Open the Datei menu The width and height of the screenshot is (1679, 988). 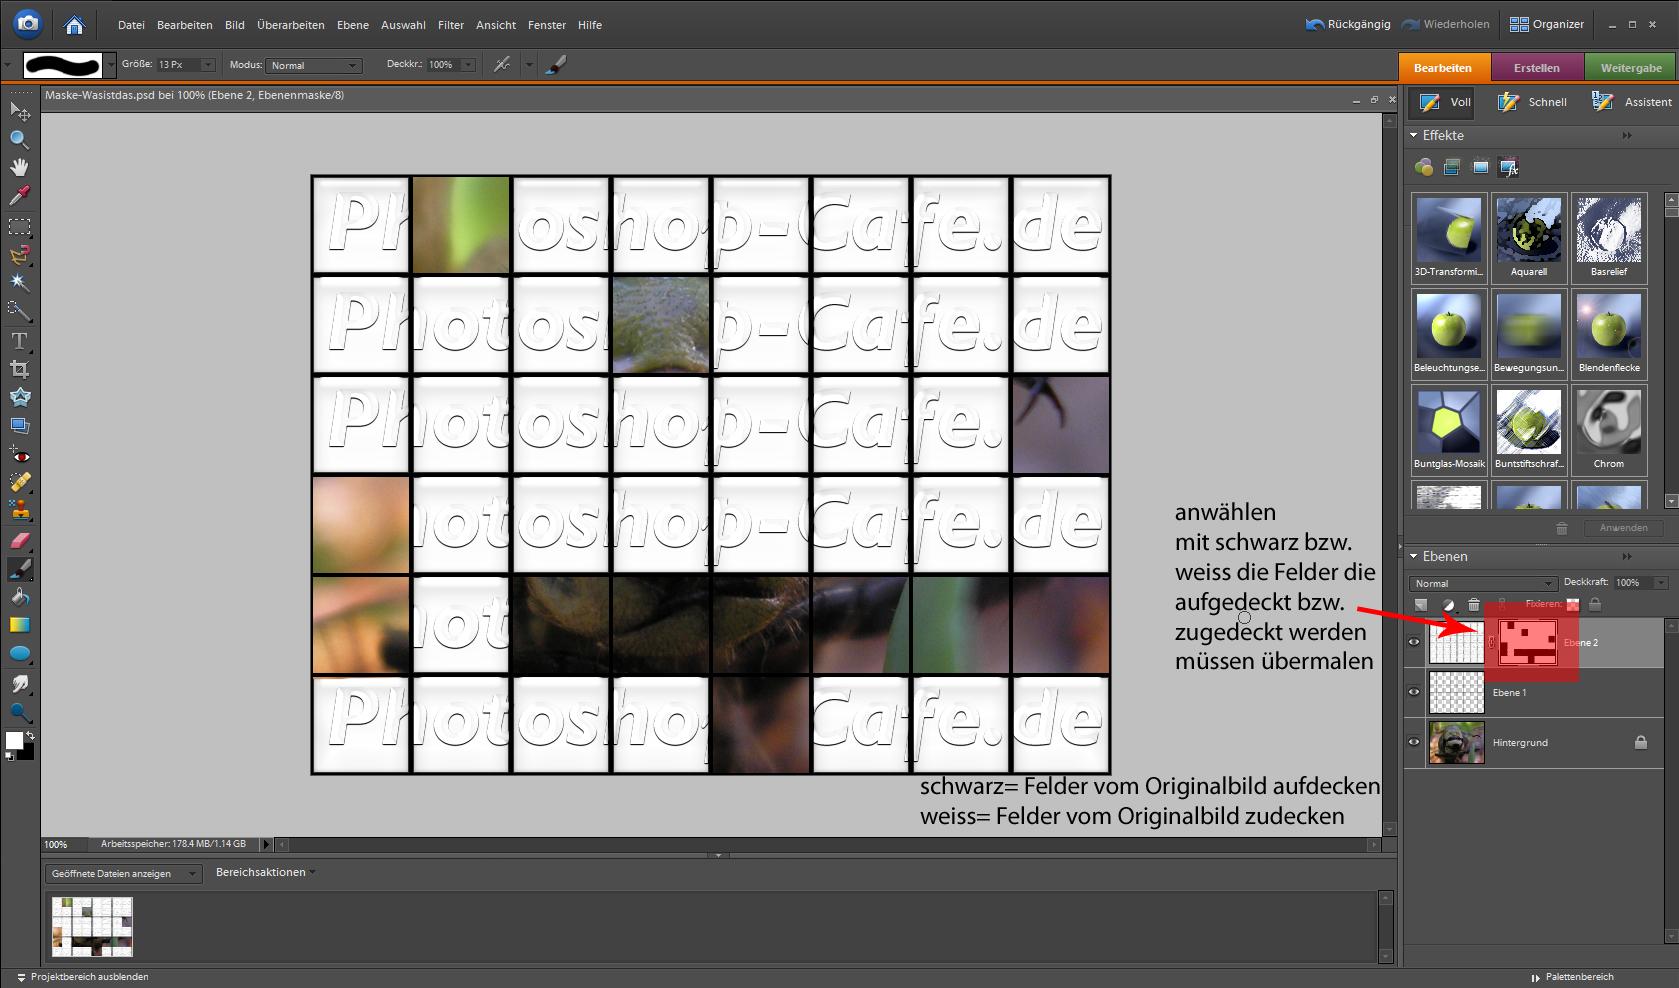(x=131, y=25)
